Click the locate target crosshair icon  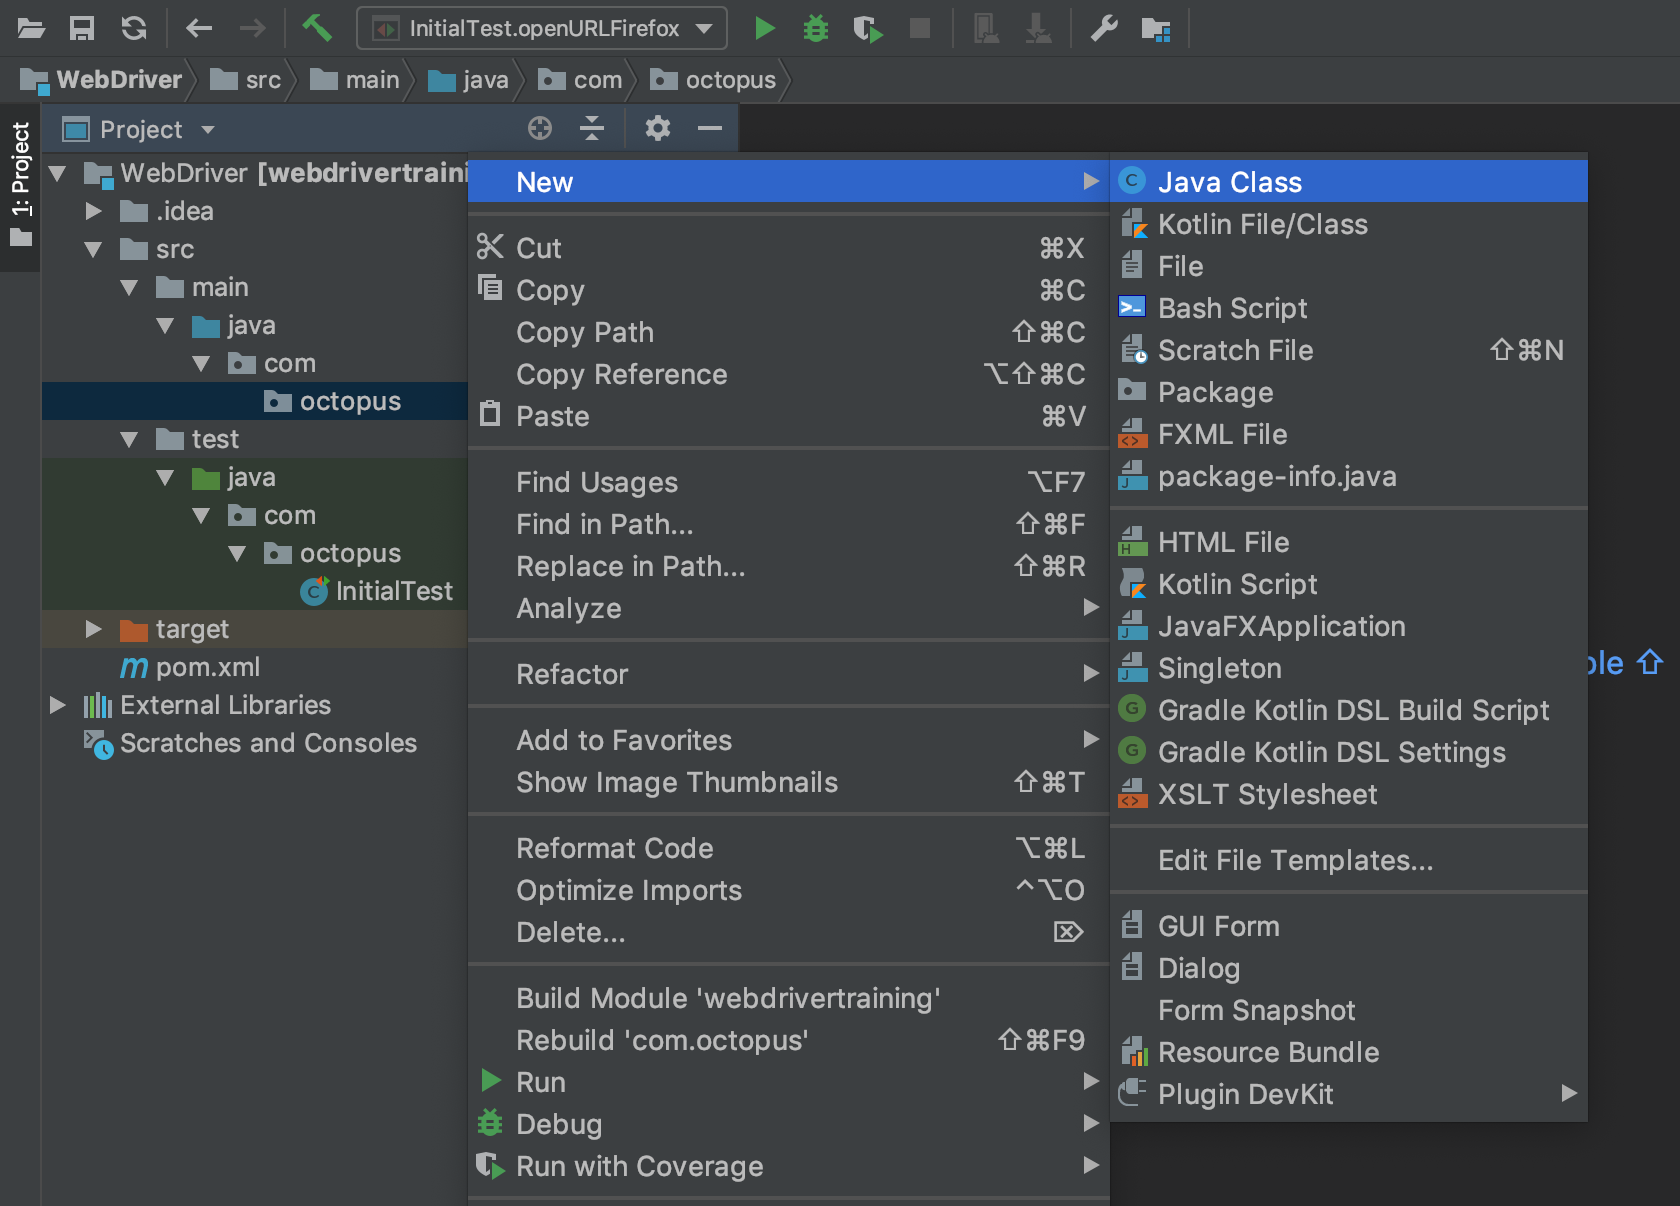click(540, 128)
